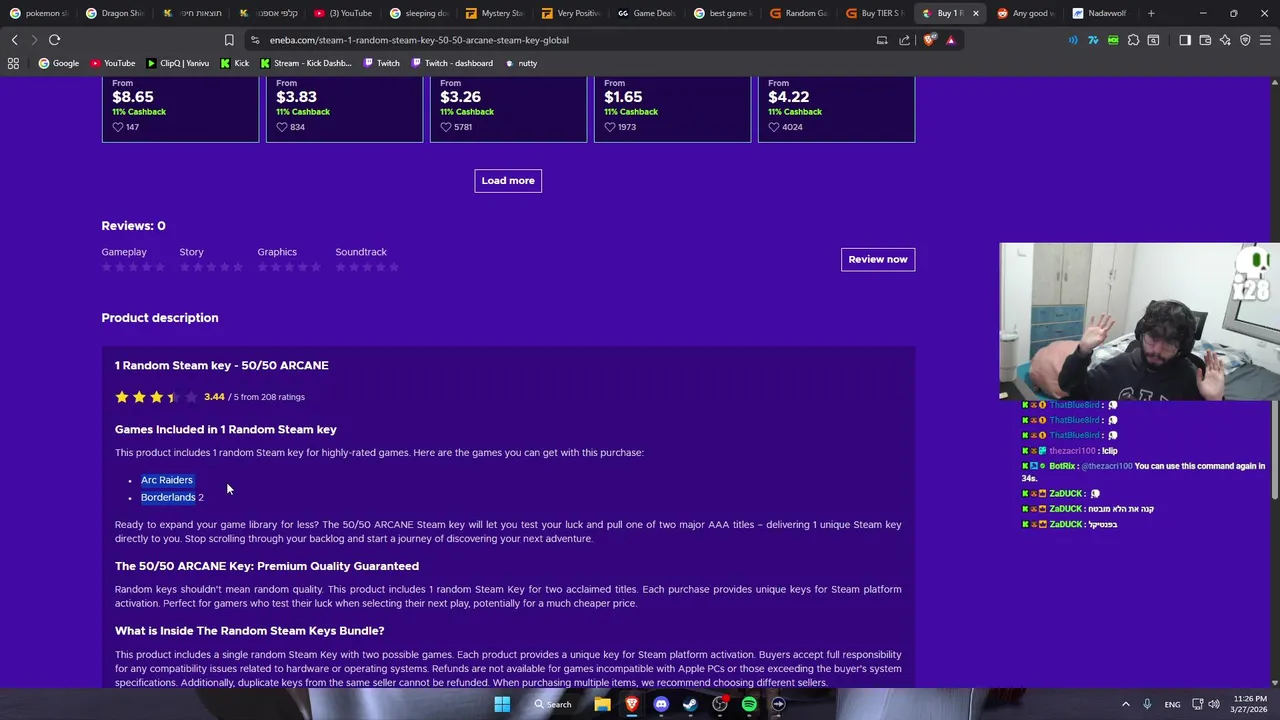1280x720 pixels.
Task: Bookmark this page with the bookmark icon
Action: coord(229,40)
